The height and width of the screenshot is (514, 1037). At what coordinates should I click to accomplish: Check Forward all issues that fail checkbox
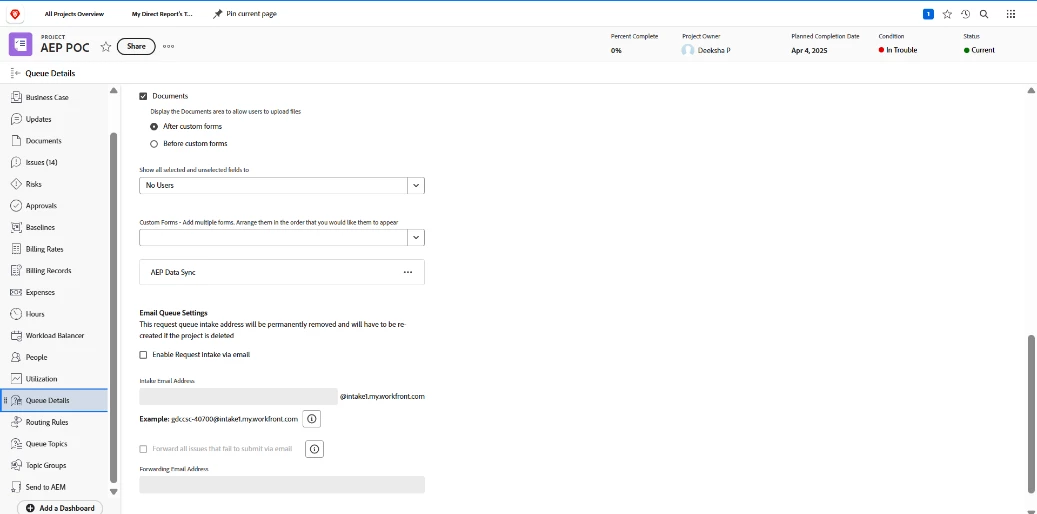(143, 449)
